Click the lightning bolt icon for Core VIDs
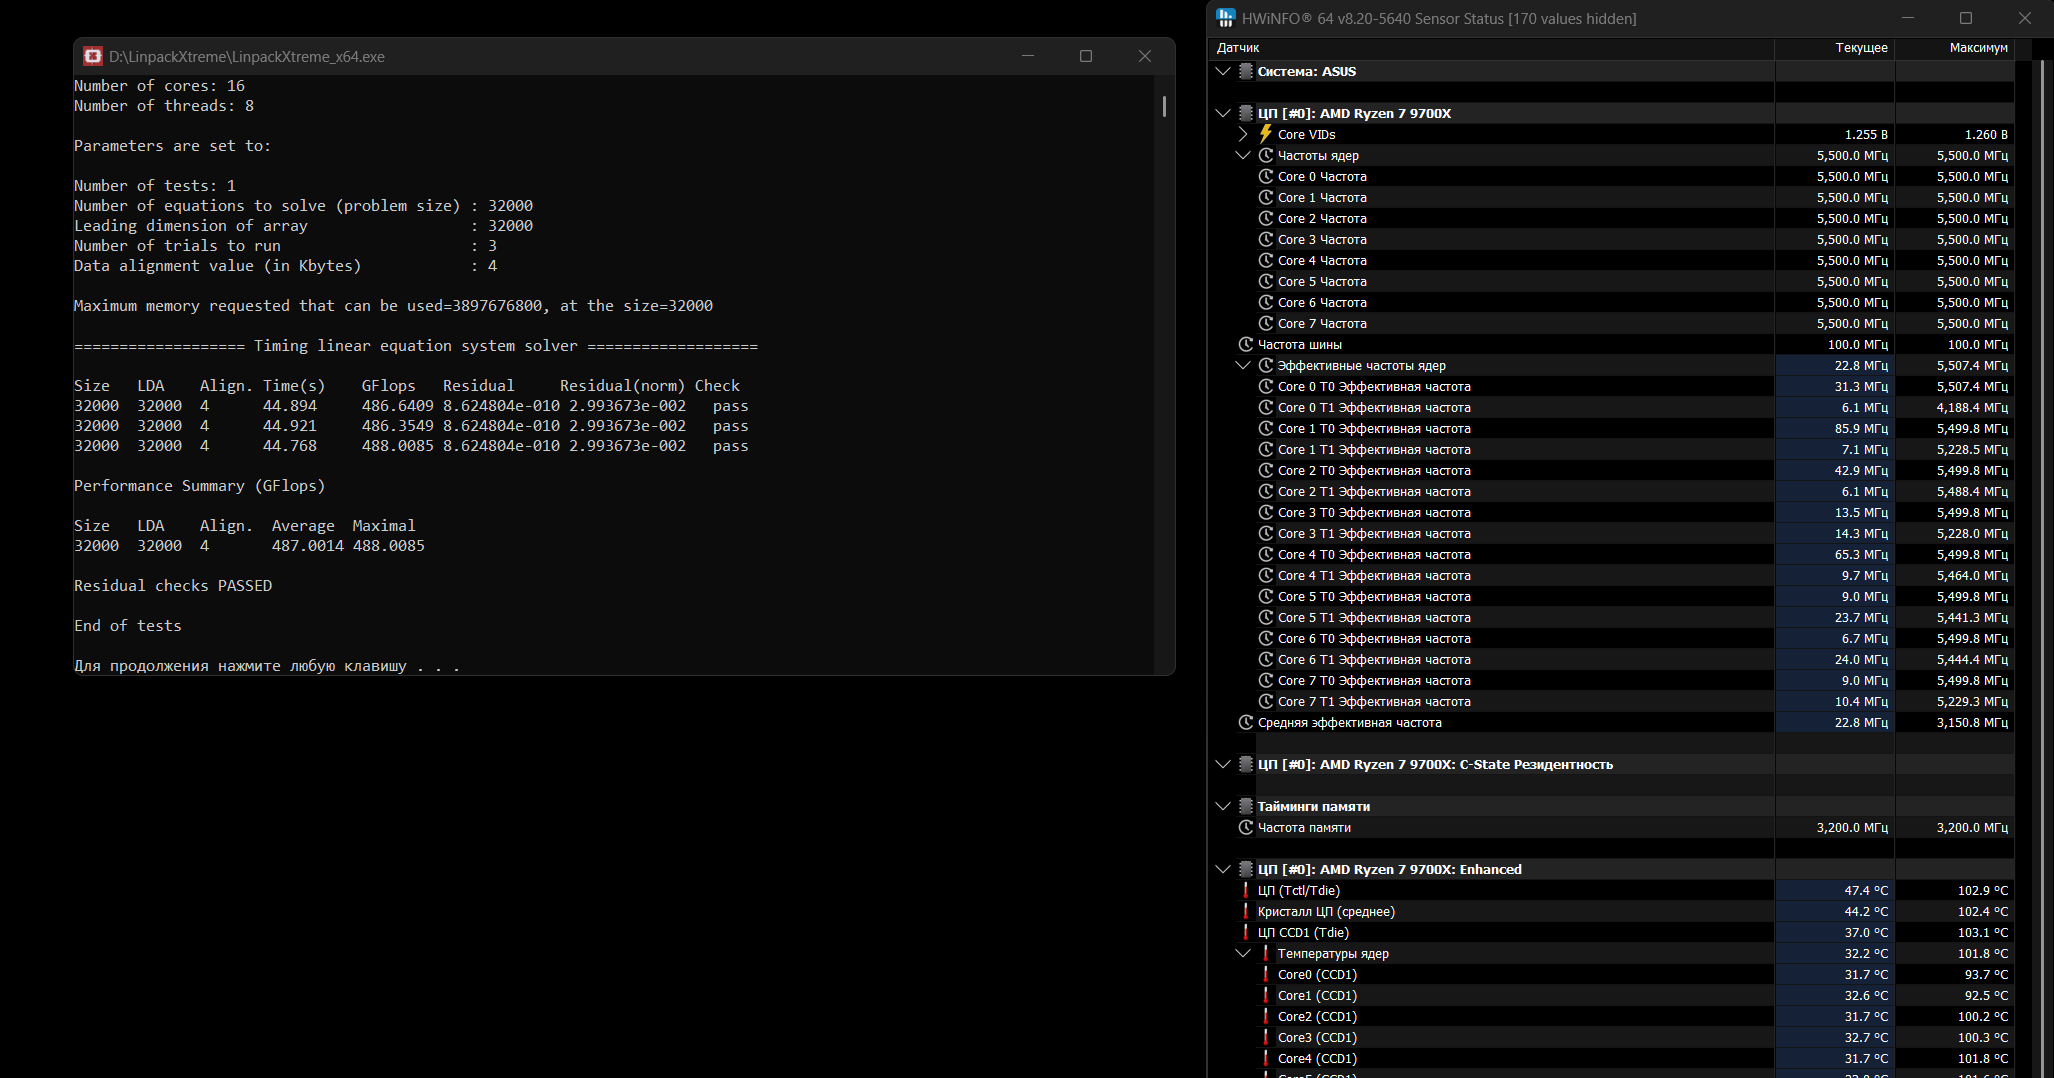This screenshot has width=2054, height=1078. pos(1266,134)
